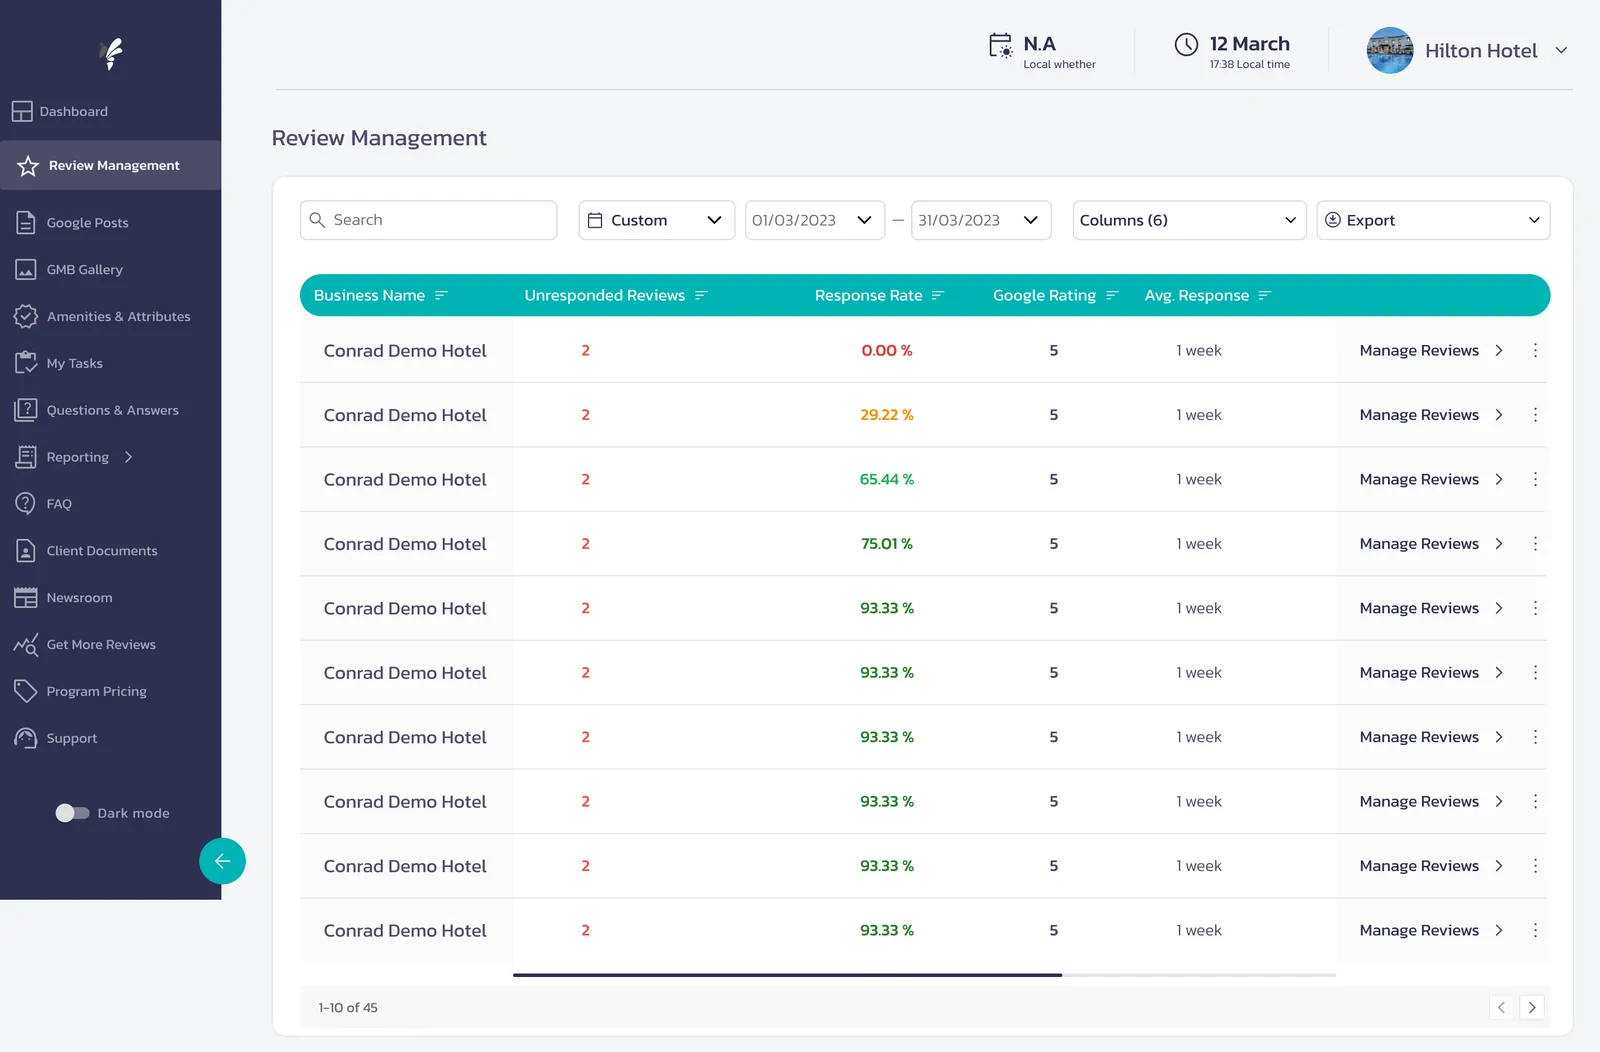Click the My Tasks clipboard icon

coord(26,362)
